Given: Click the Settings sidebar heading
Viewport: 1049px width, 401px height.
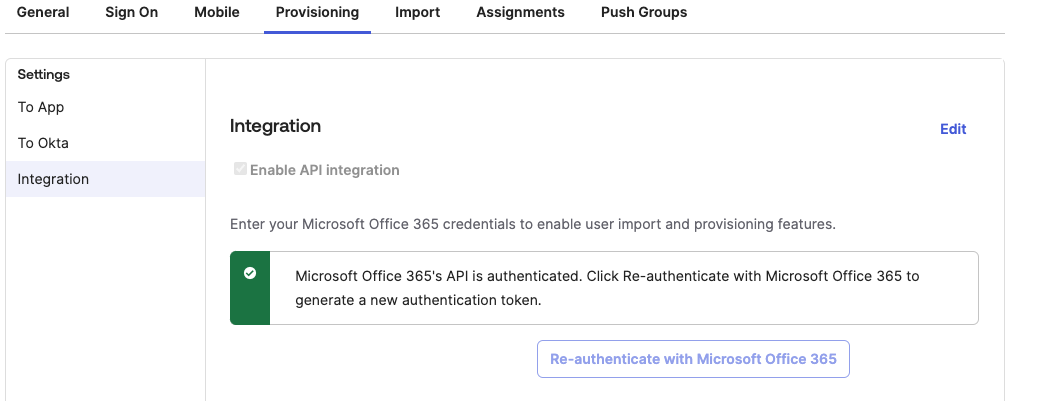Looking at the screenshot, I should (43, 74).
